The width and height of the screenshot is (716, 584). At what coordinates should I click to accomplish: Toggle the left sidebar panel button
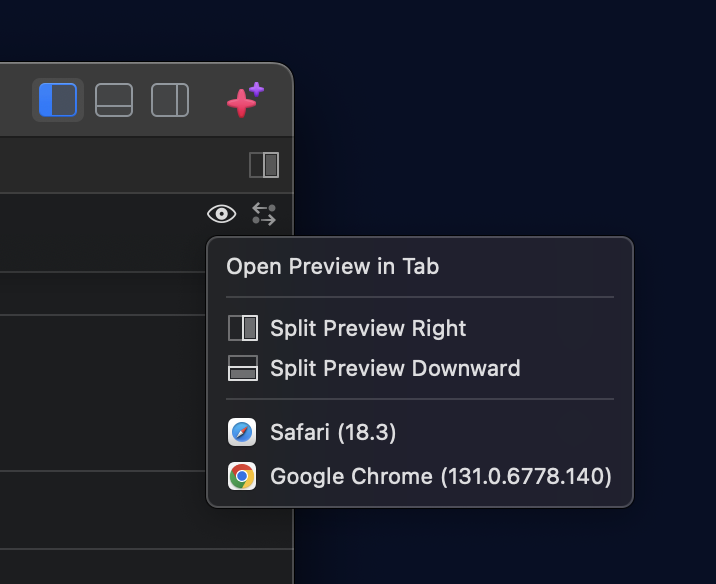point(58,100)
